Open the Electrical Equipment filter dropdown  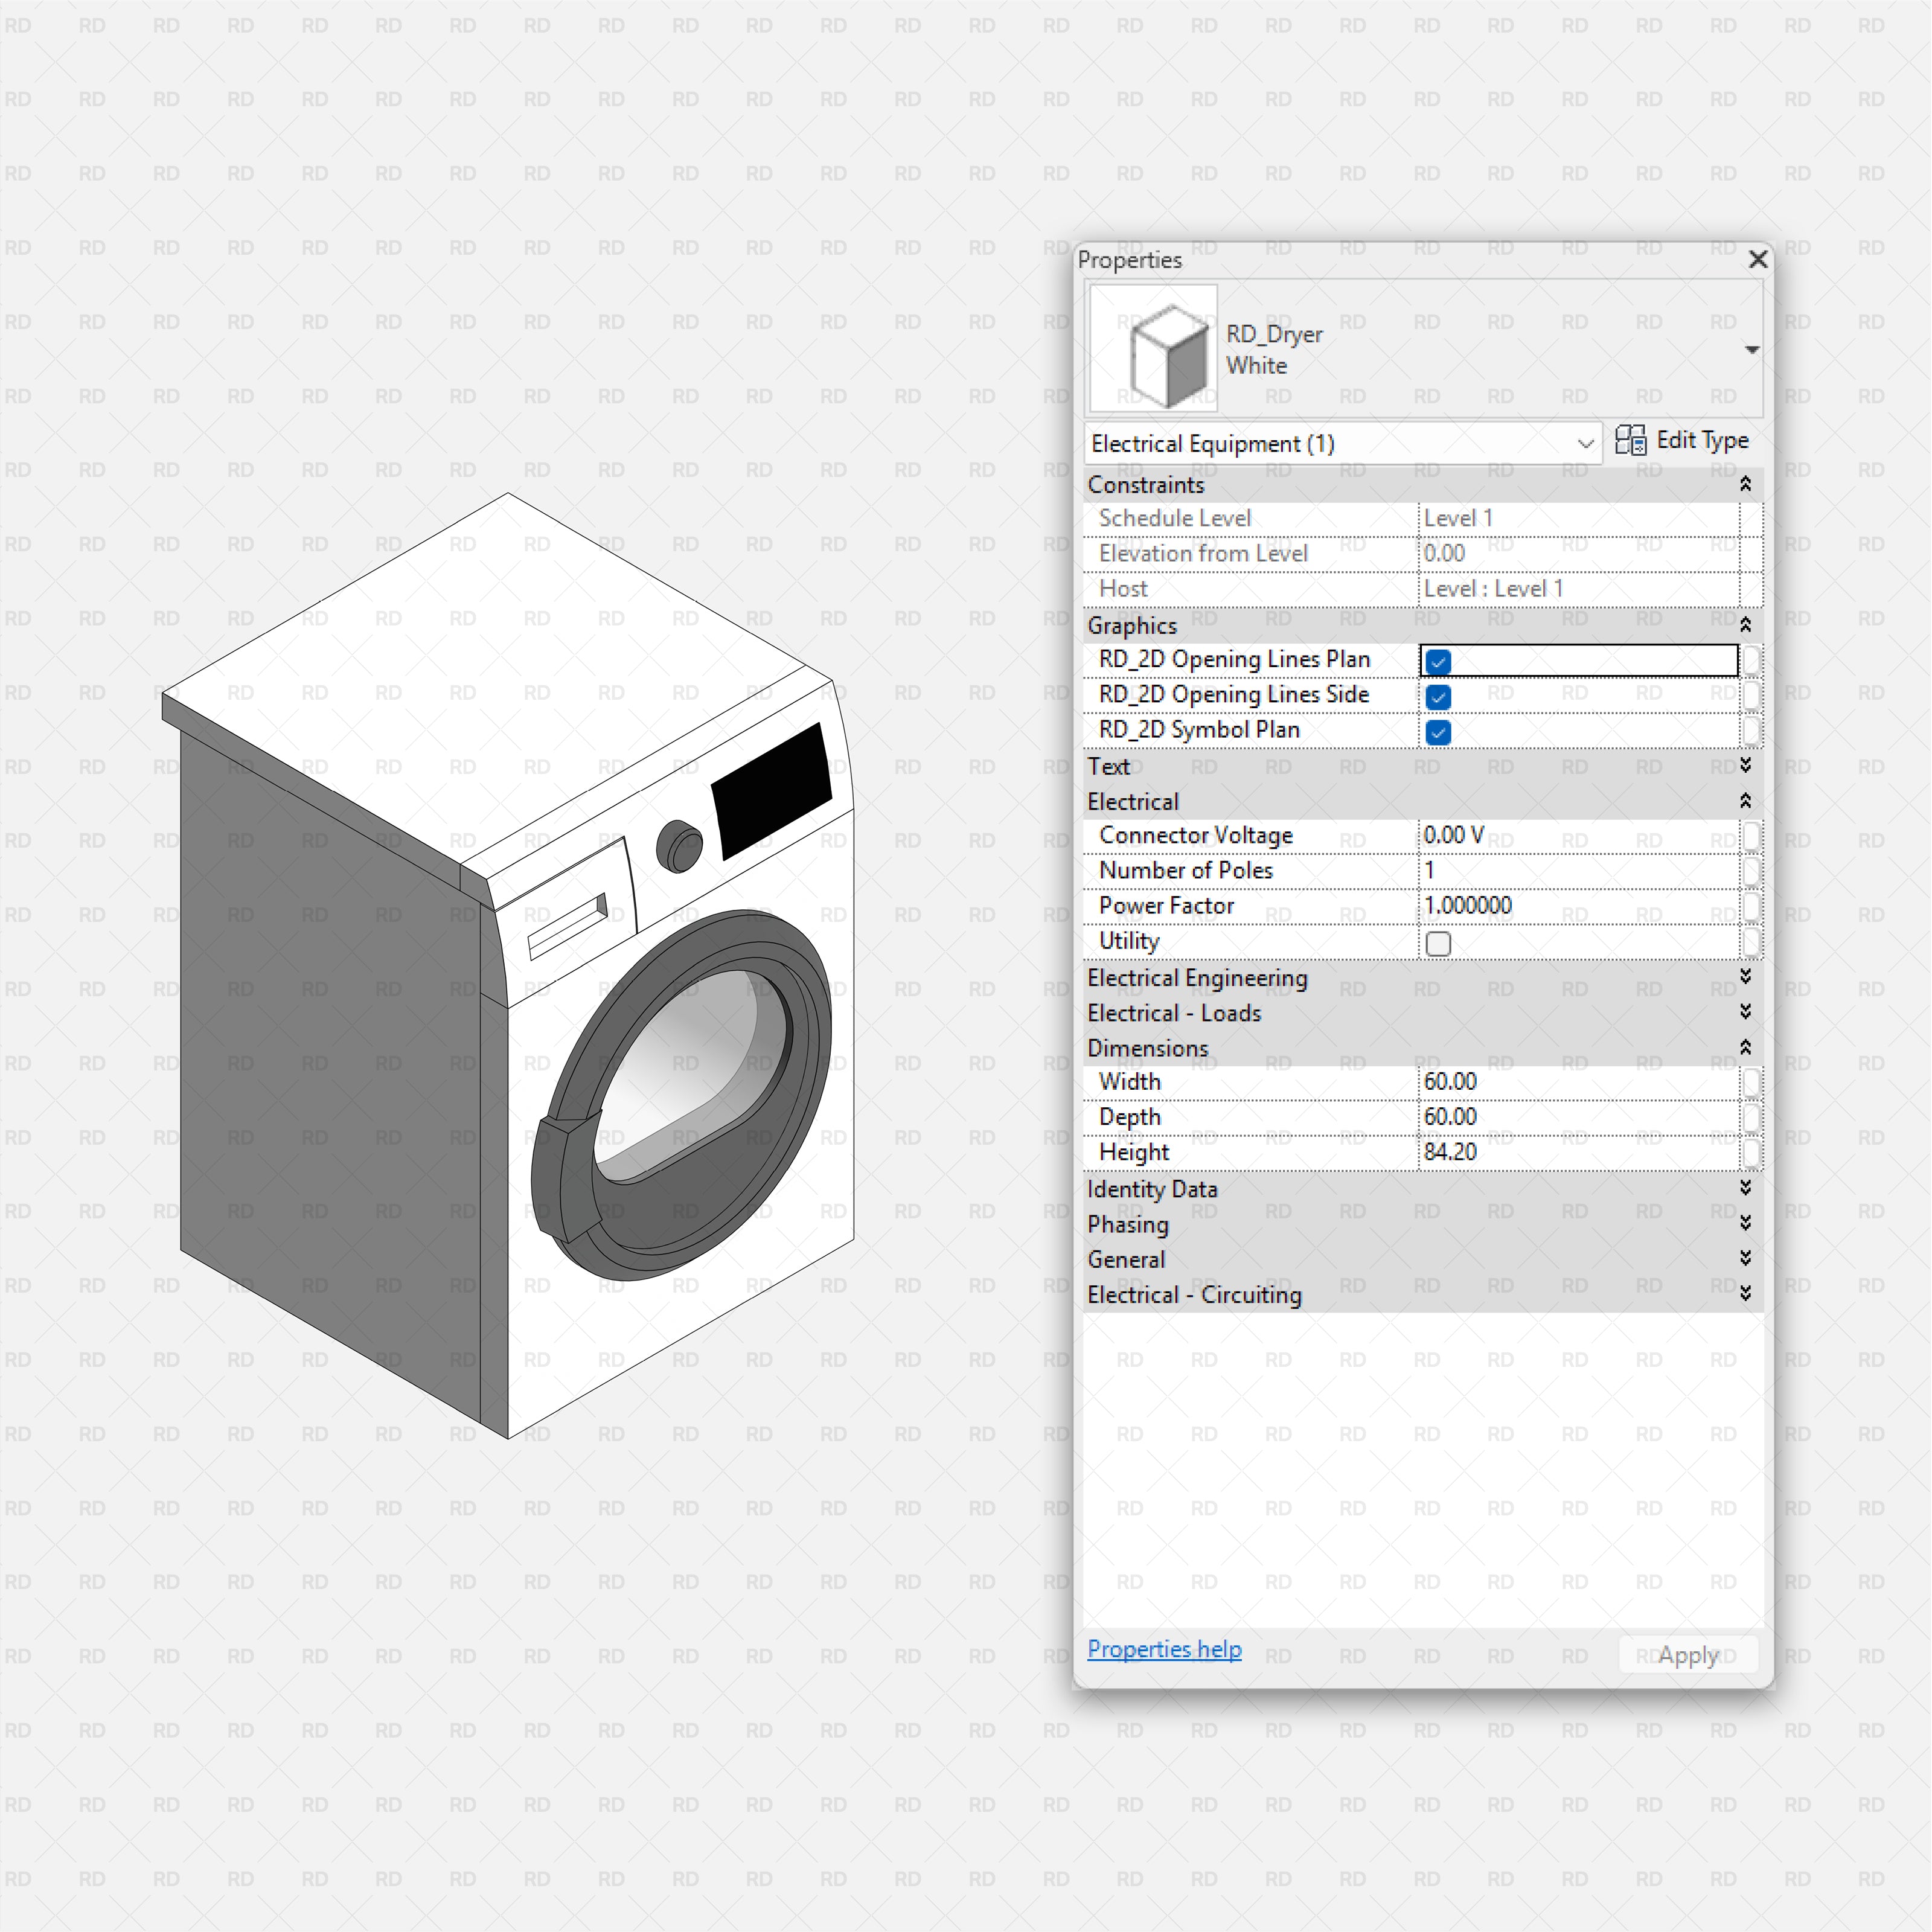1586,443
